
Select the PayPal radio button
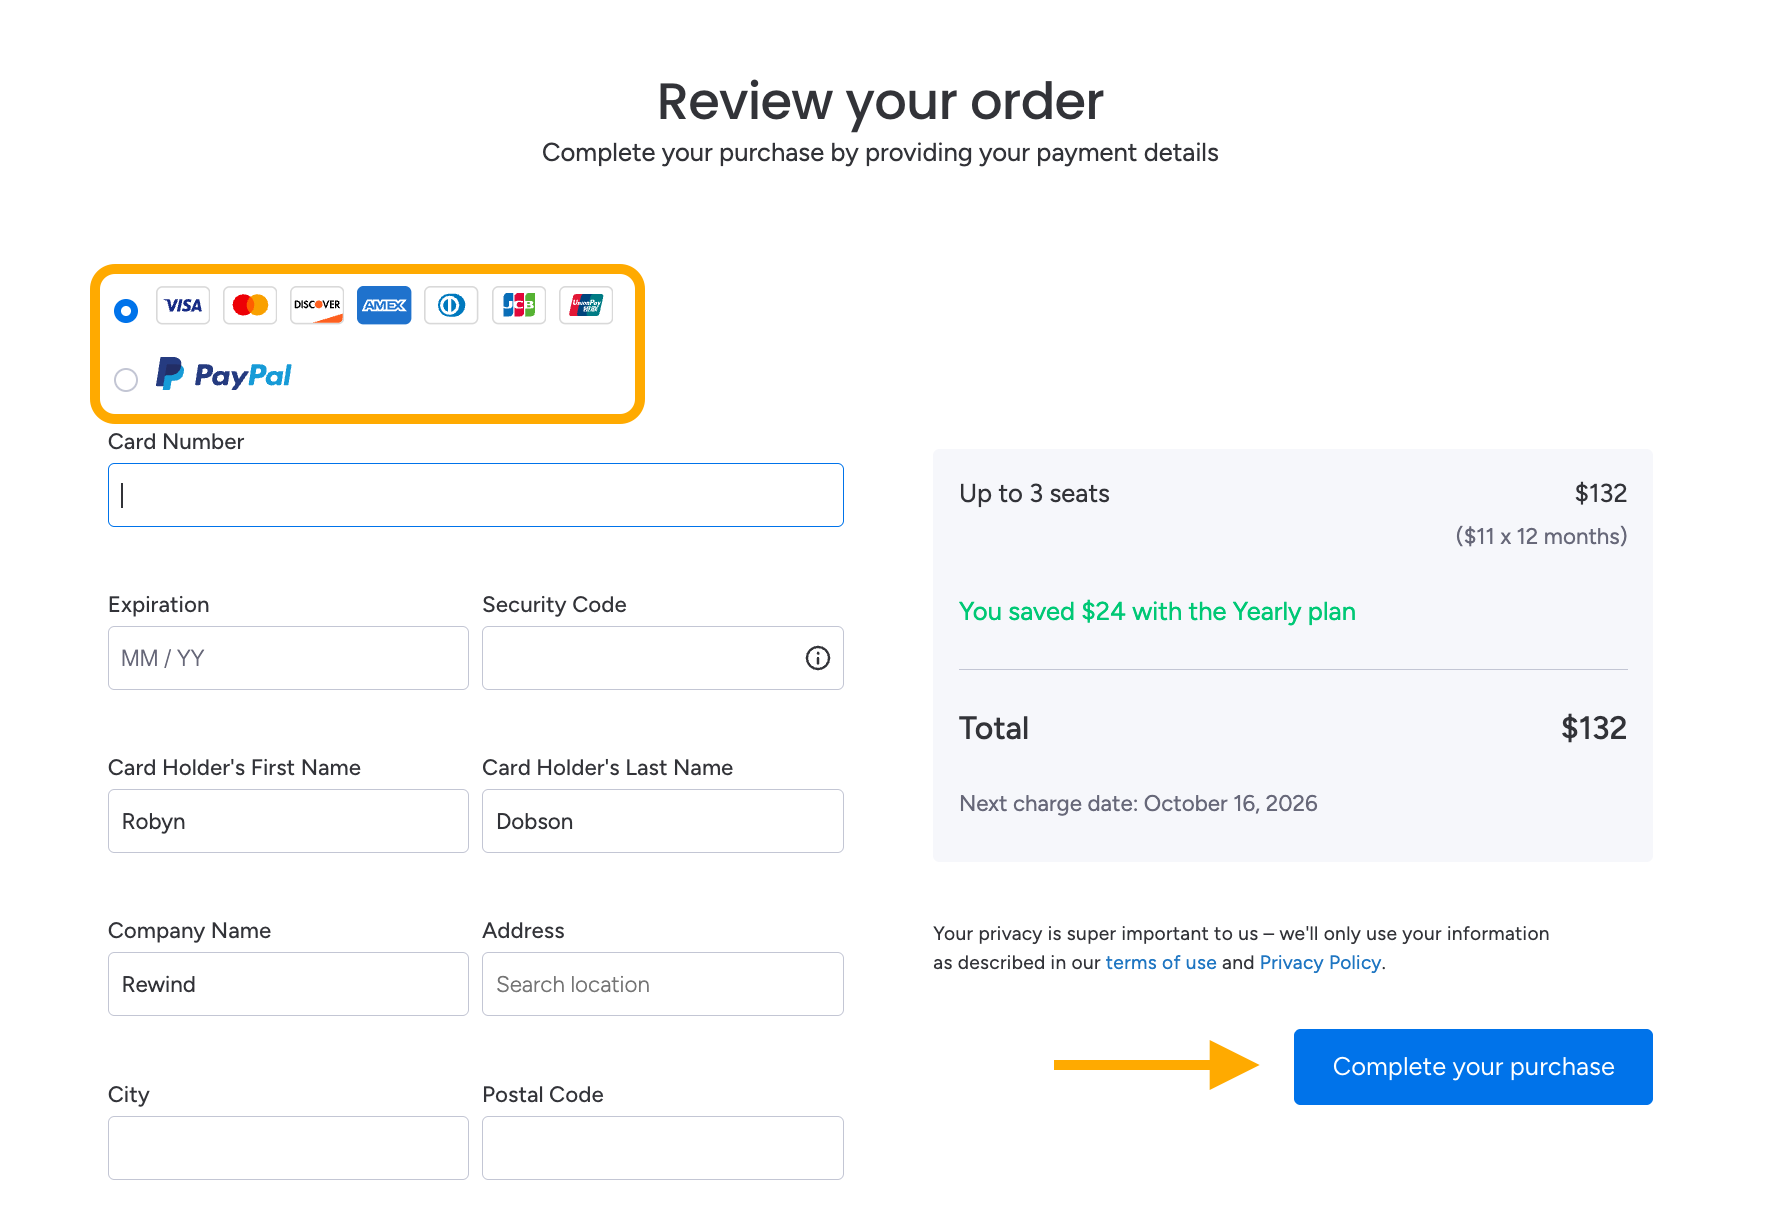coord(126,380)
